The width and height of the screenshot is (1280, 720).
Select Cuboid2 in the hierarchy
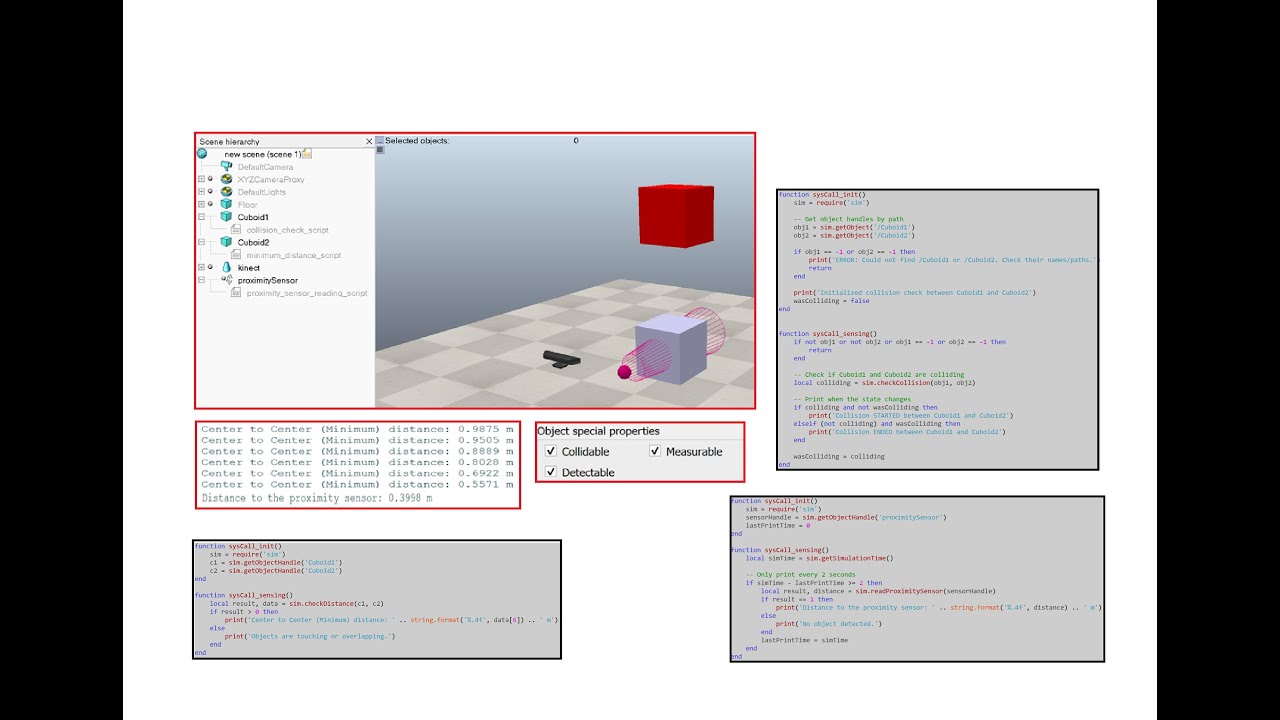click(x=253, y=242)
